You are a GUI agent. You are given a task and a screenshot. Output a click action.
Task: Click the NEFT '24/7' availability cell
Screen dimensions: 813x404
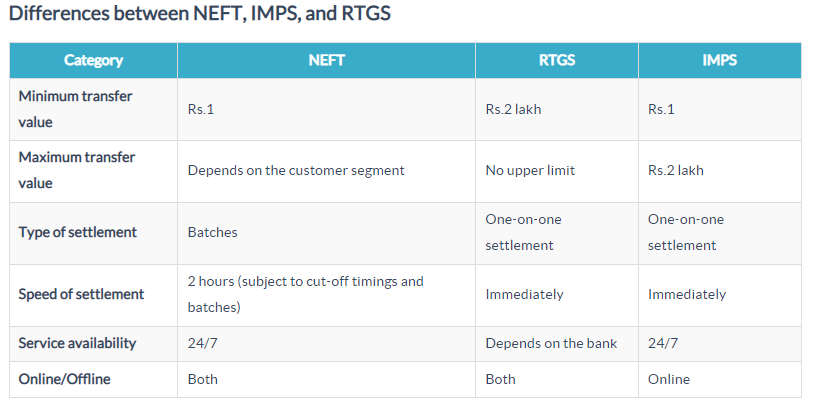pyautogui.click(x=203, y=343)
